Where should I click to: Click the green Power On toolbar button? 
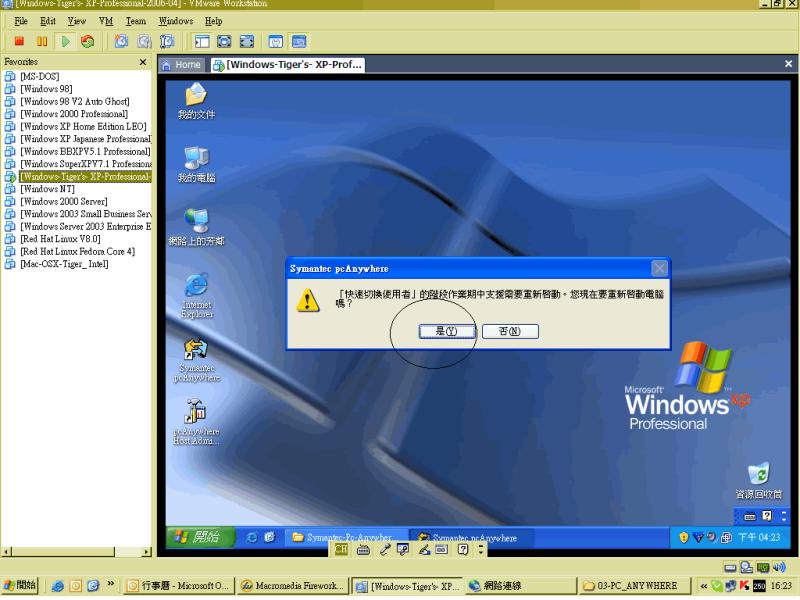(x=65, y=41)
